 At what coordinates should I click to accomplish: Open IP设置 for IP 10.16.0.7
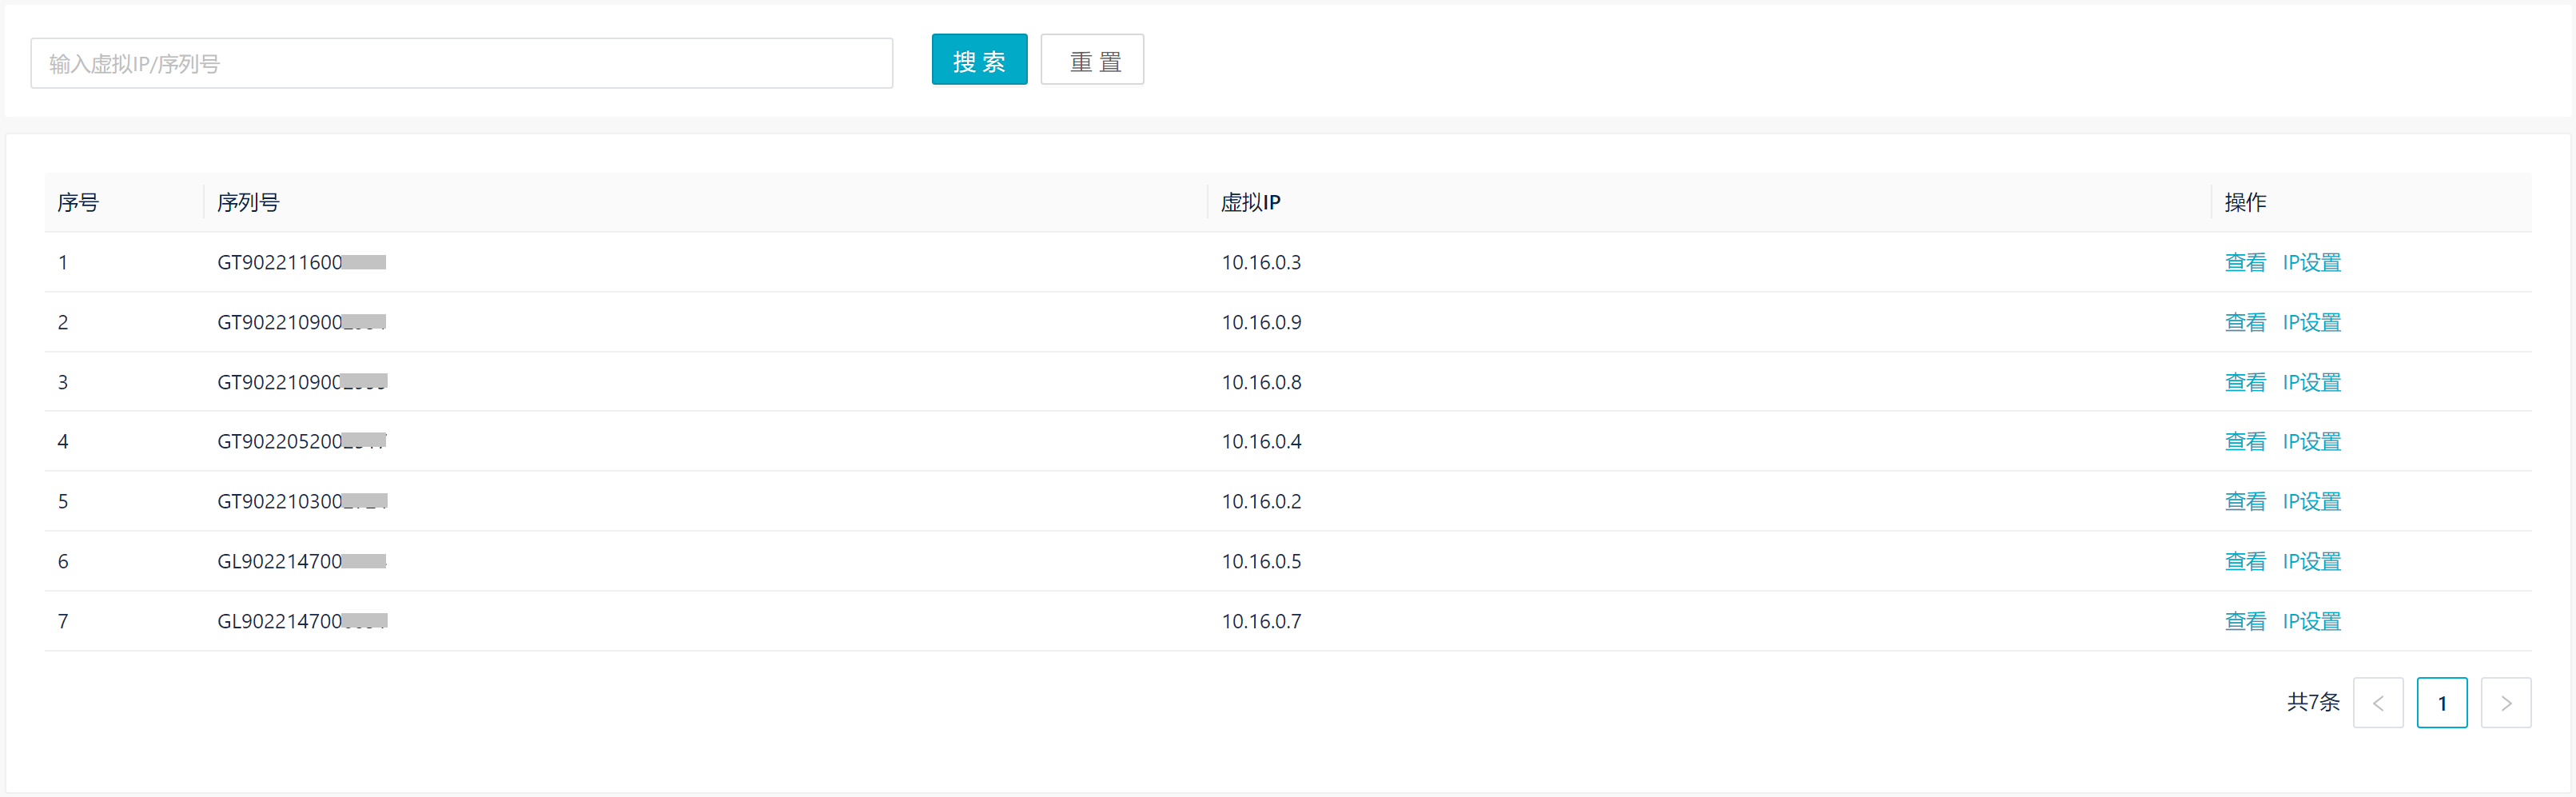tap(2311, 621)
